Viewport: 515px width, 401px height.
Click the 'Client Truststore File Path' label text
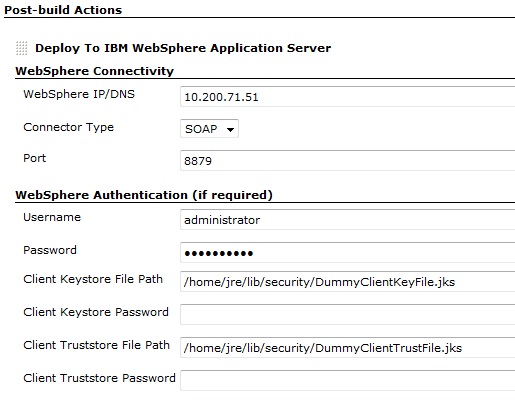click(96, 345)
